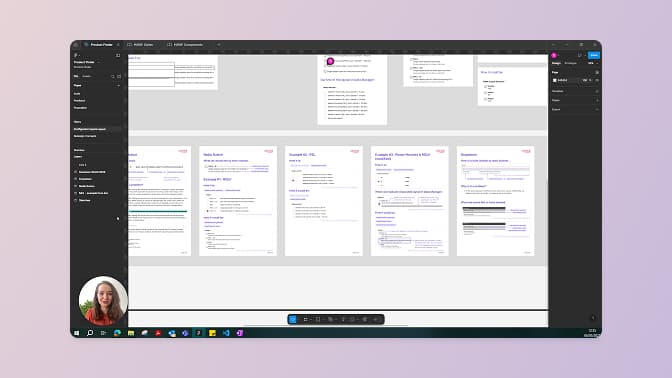Open new tab with plus button
The width and height of the screenshot is (672, 378).
point(219,45)
